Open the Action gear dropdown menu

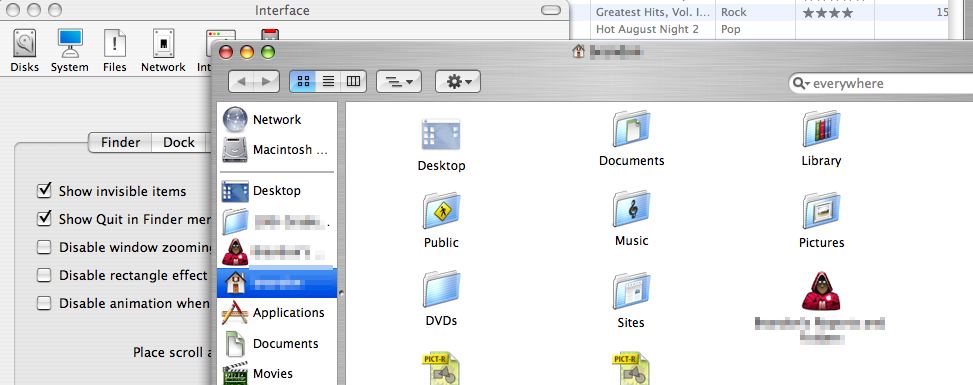[x=458, y=81]
